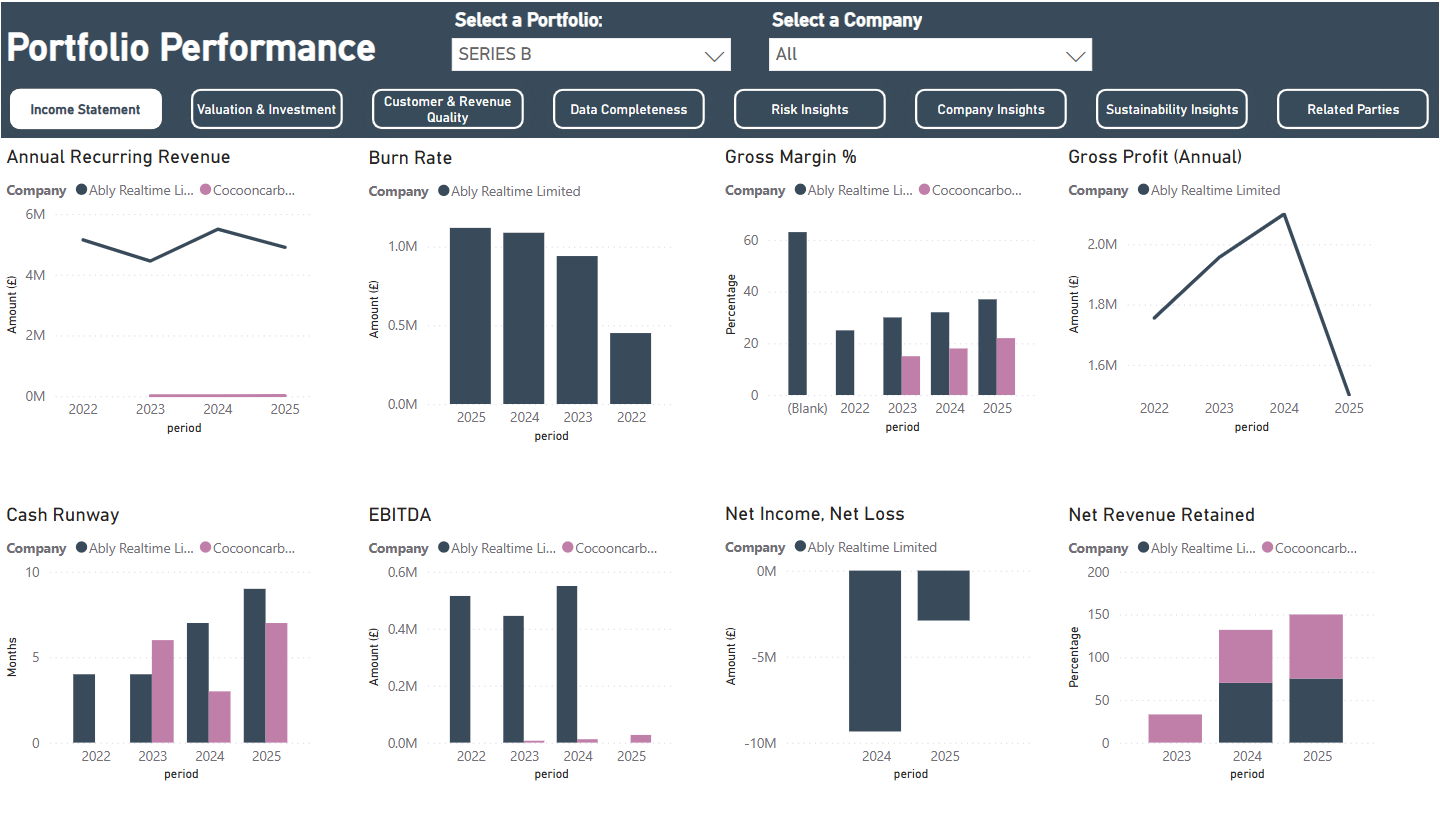Open the Data Completeness page
1440x820 pixels.
click(x=629, y=109)
